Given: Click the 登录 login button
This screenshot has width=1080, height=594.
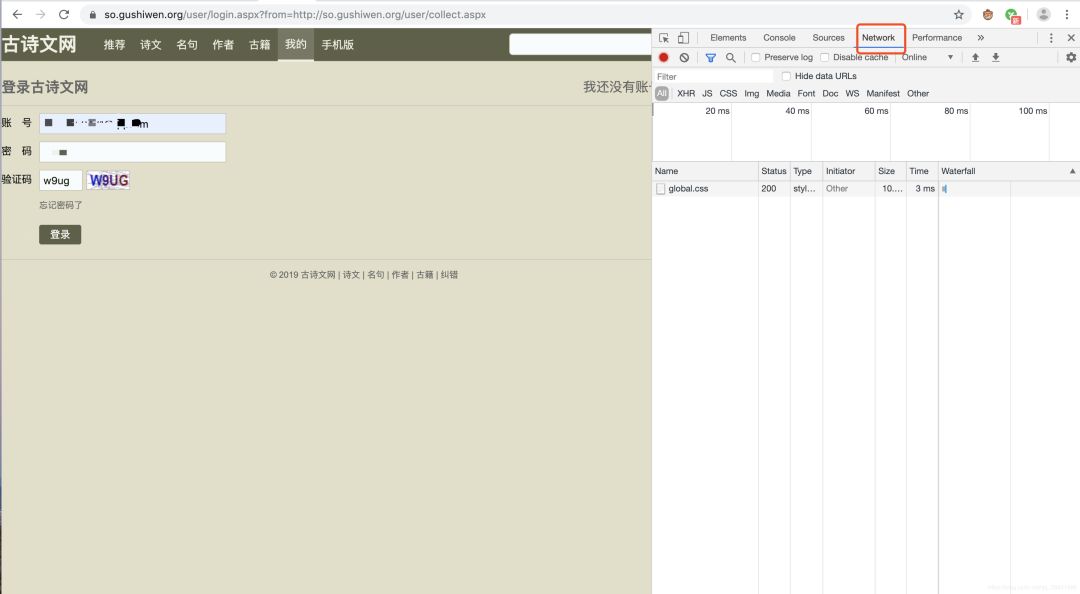Looking at the screenshot, I should pyautogui.click(x=60, y=234).
